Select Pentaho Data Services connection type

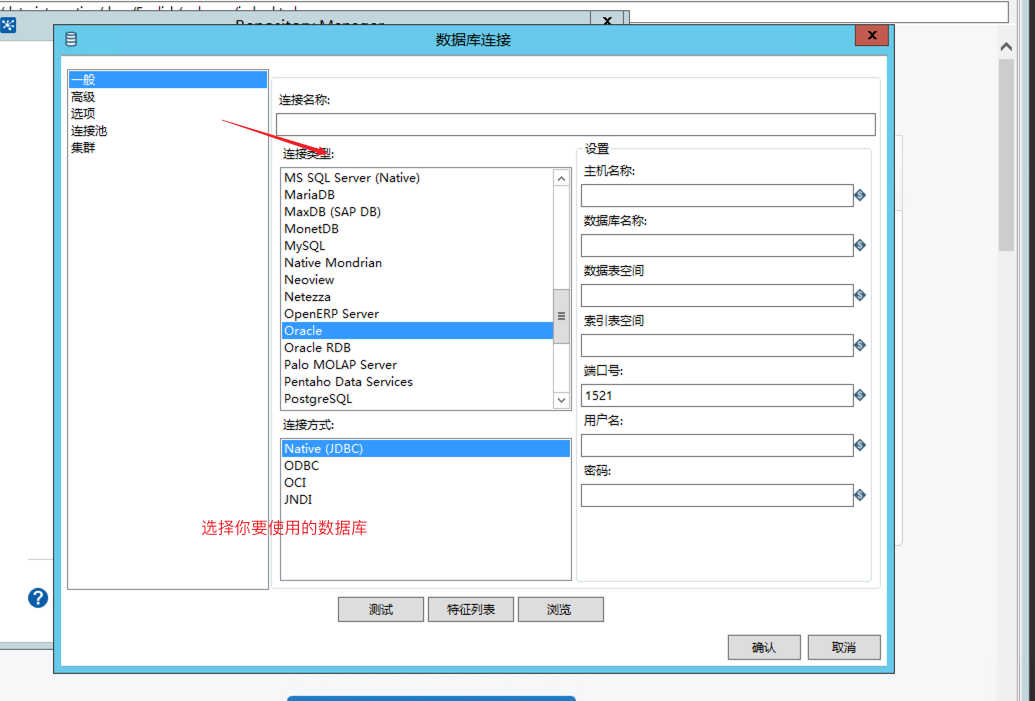tap(417, 382)
